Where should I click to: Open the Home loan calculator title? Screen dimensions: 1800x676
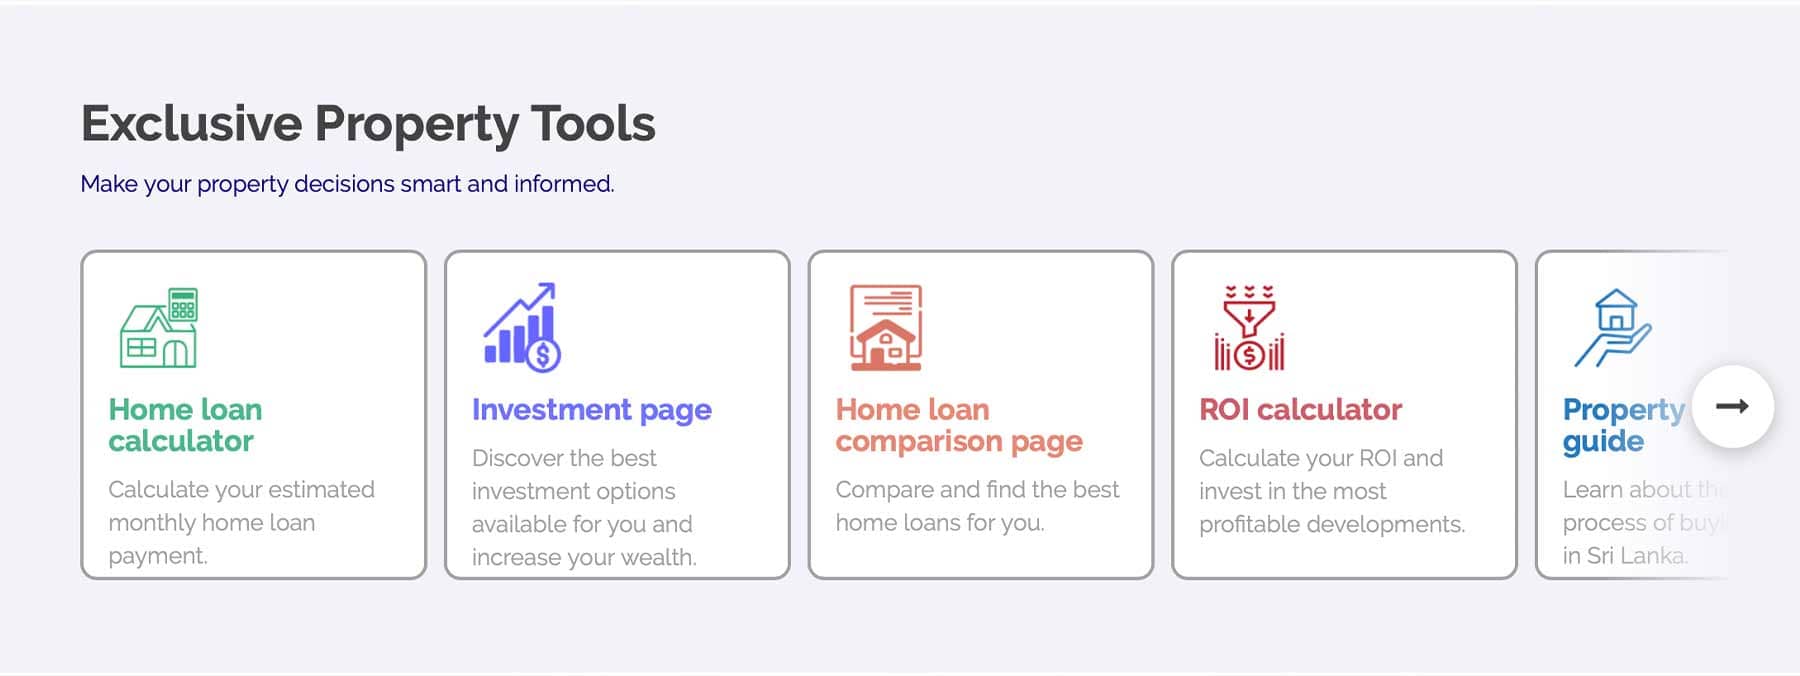[x=186, y=425]
